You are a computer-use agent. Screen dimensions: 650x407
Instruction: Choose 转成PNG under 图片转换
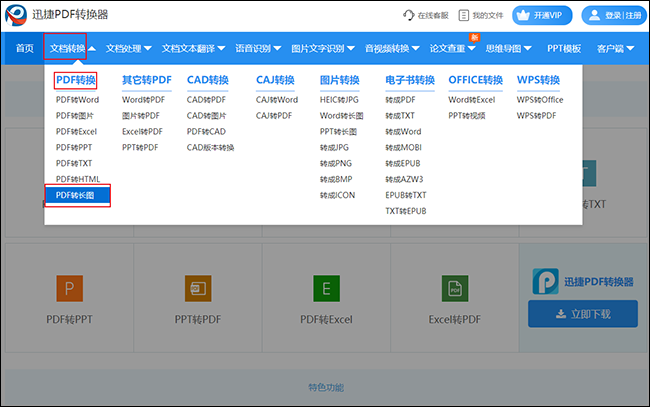coord(336,163)
